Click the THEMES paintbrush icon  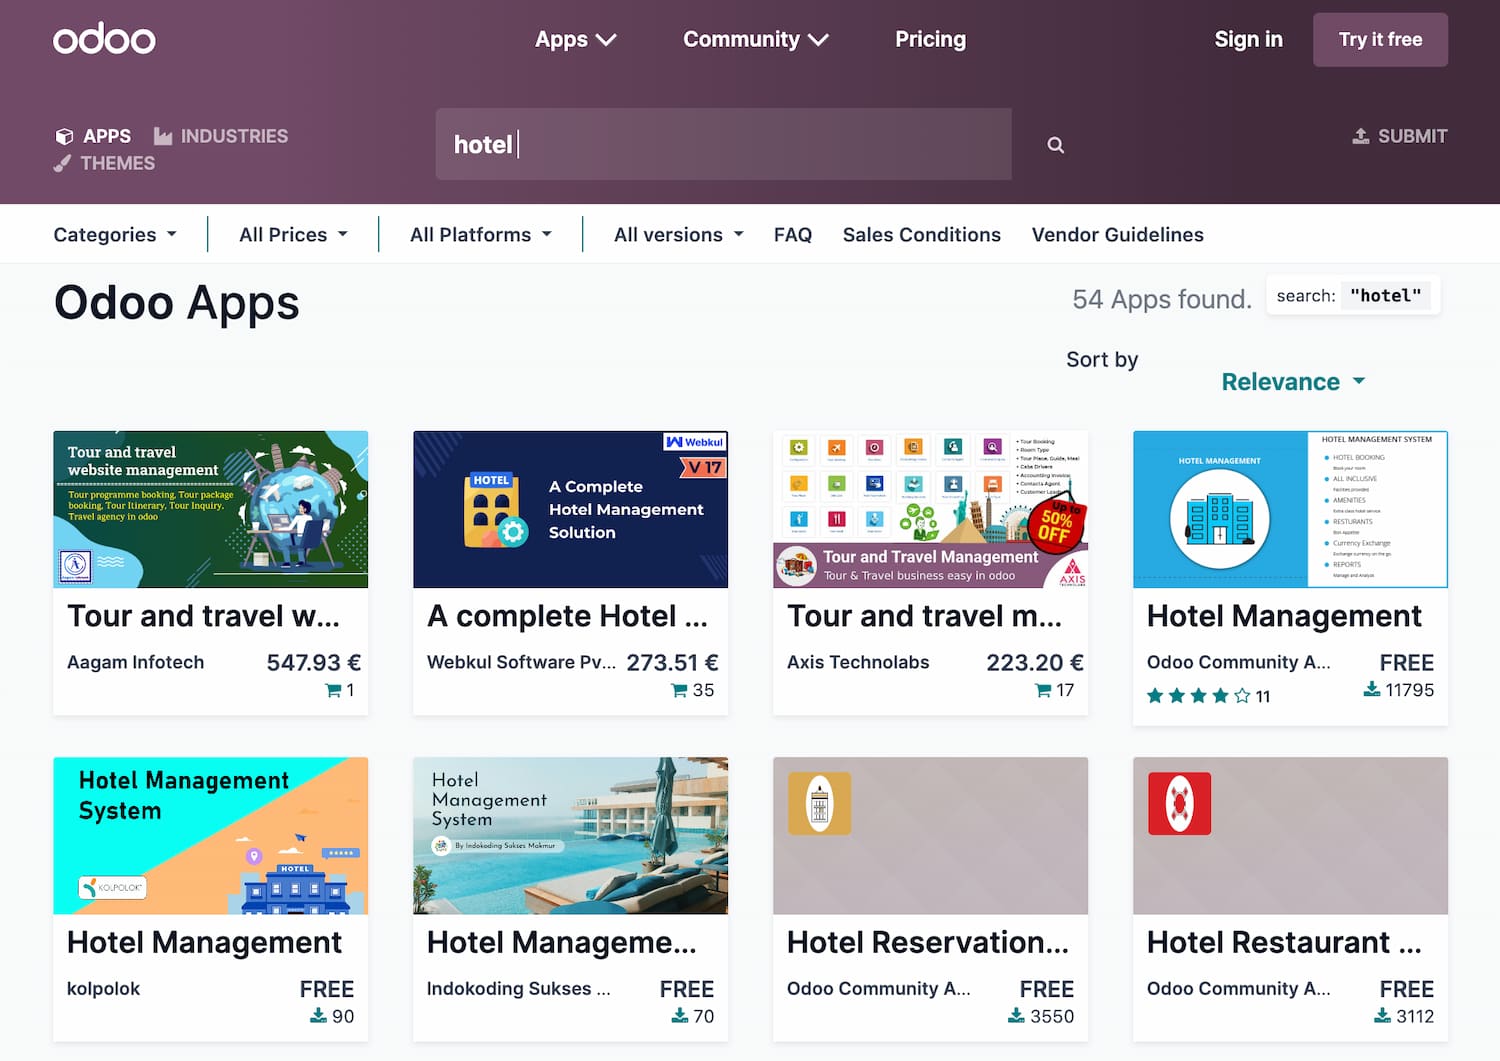point(62,163)
